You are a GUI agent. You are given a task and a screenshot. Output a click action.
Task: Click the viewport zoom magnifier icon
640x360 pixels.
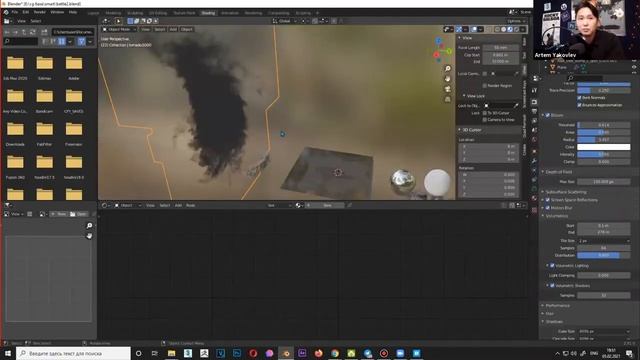448,69
